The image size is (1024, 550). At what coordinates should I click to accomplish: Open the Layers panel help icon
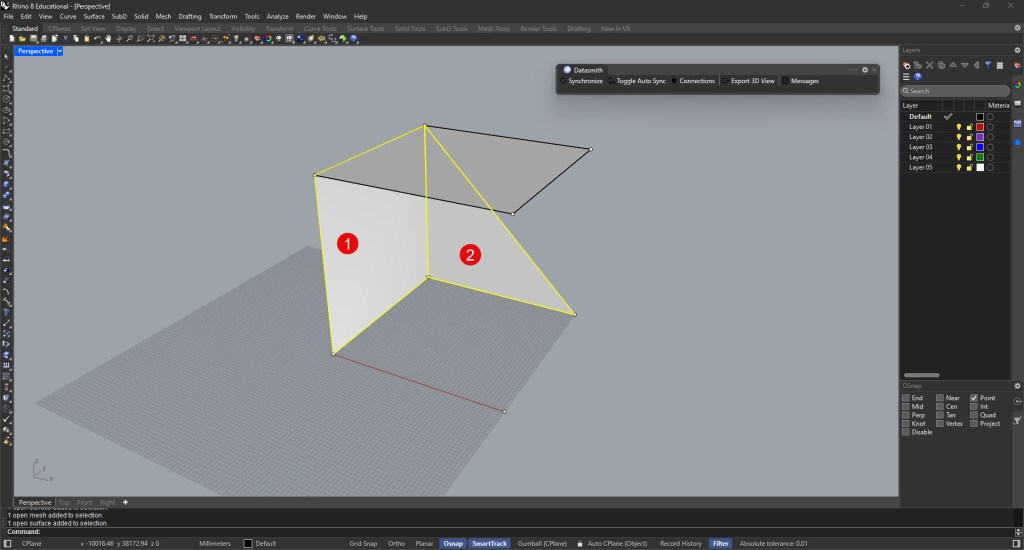(x=918, y=76)
